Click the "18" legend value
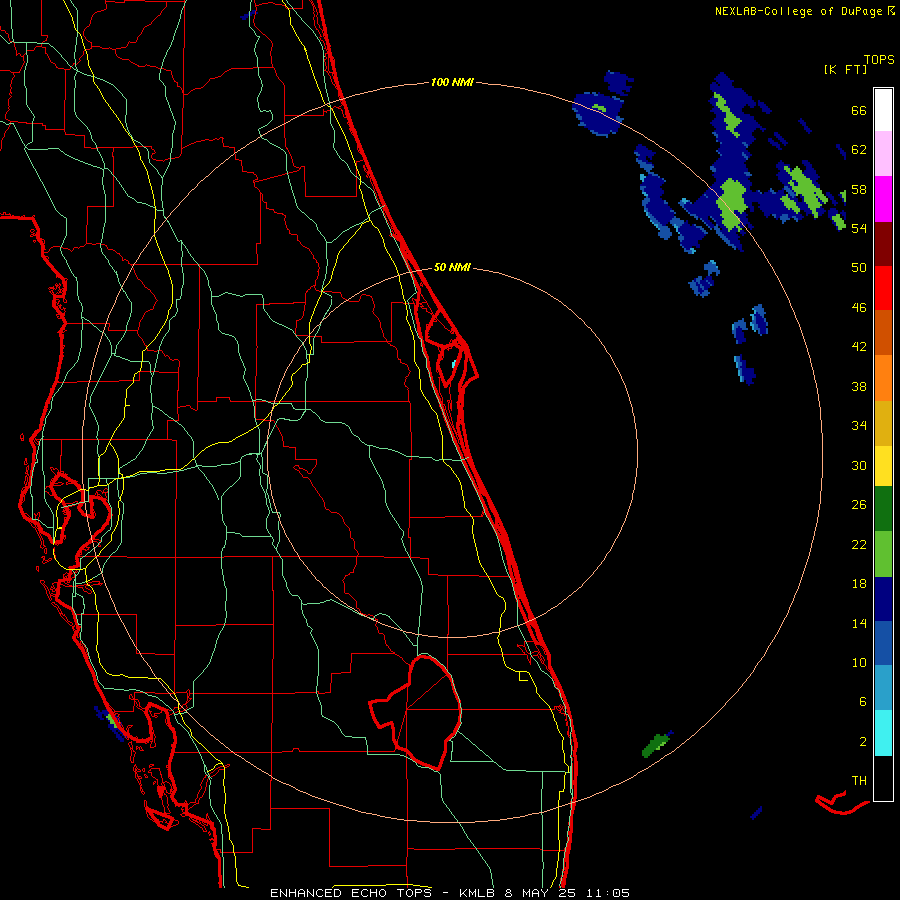900x900 pixels. pos(859,584)
